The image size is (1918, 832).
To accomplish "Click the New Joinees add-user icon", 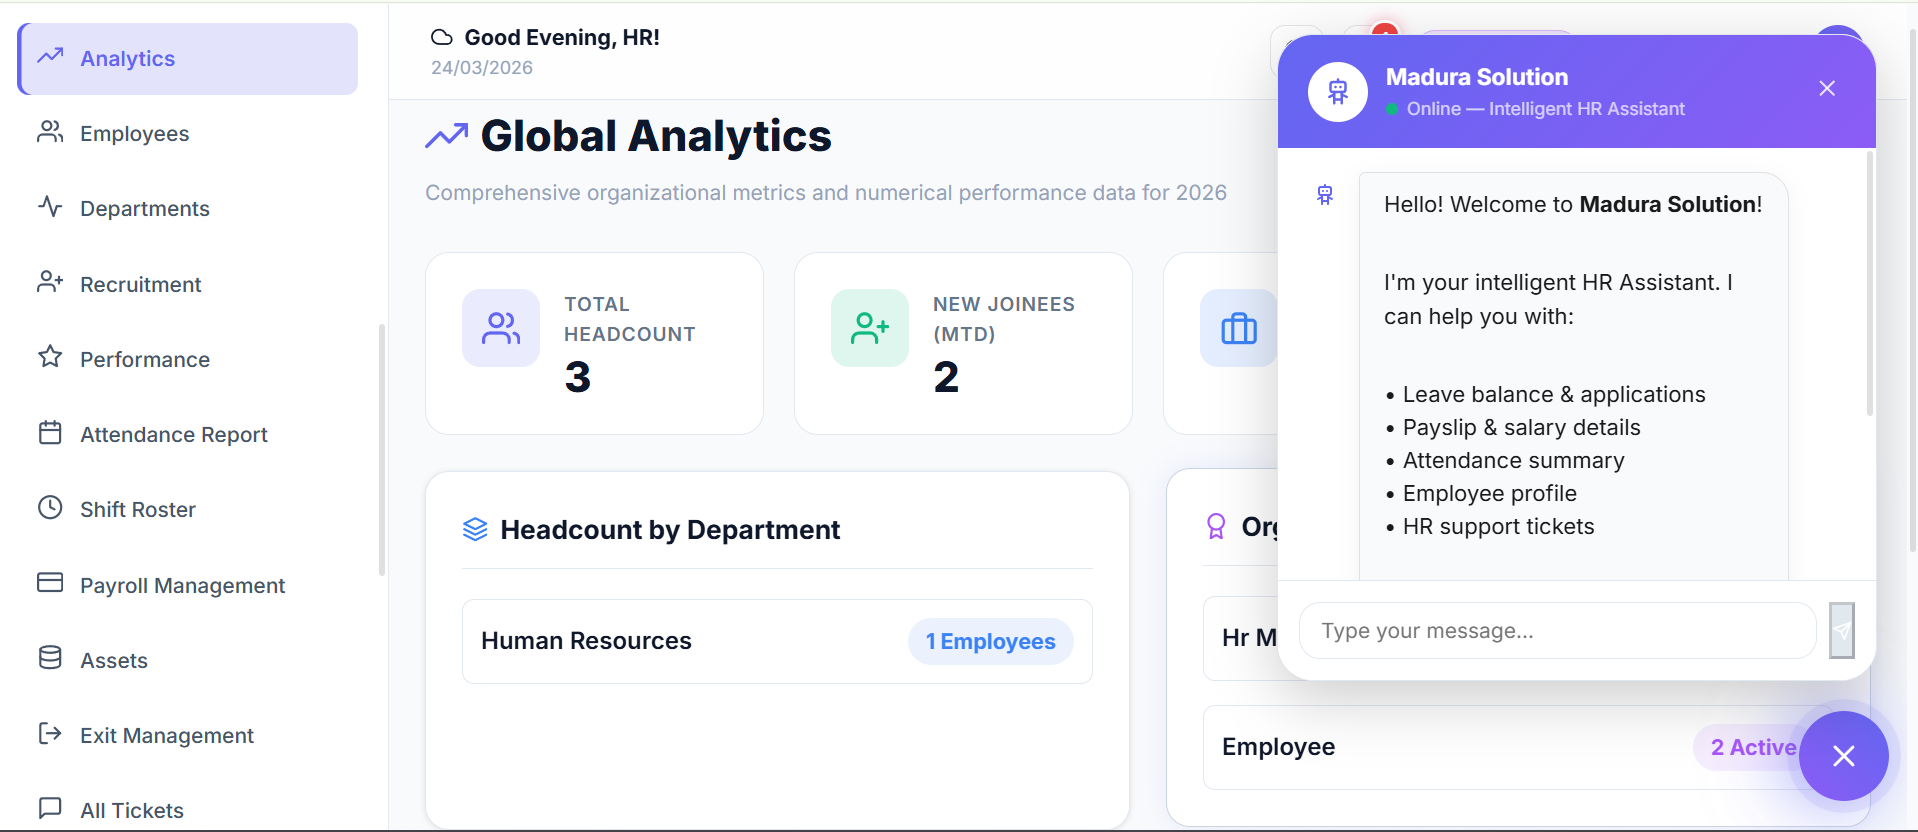I will tap(870, 328).
